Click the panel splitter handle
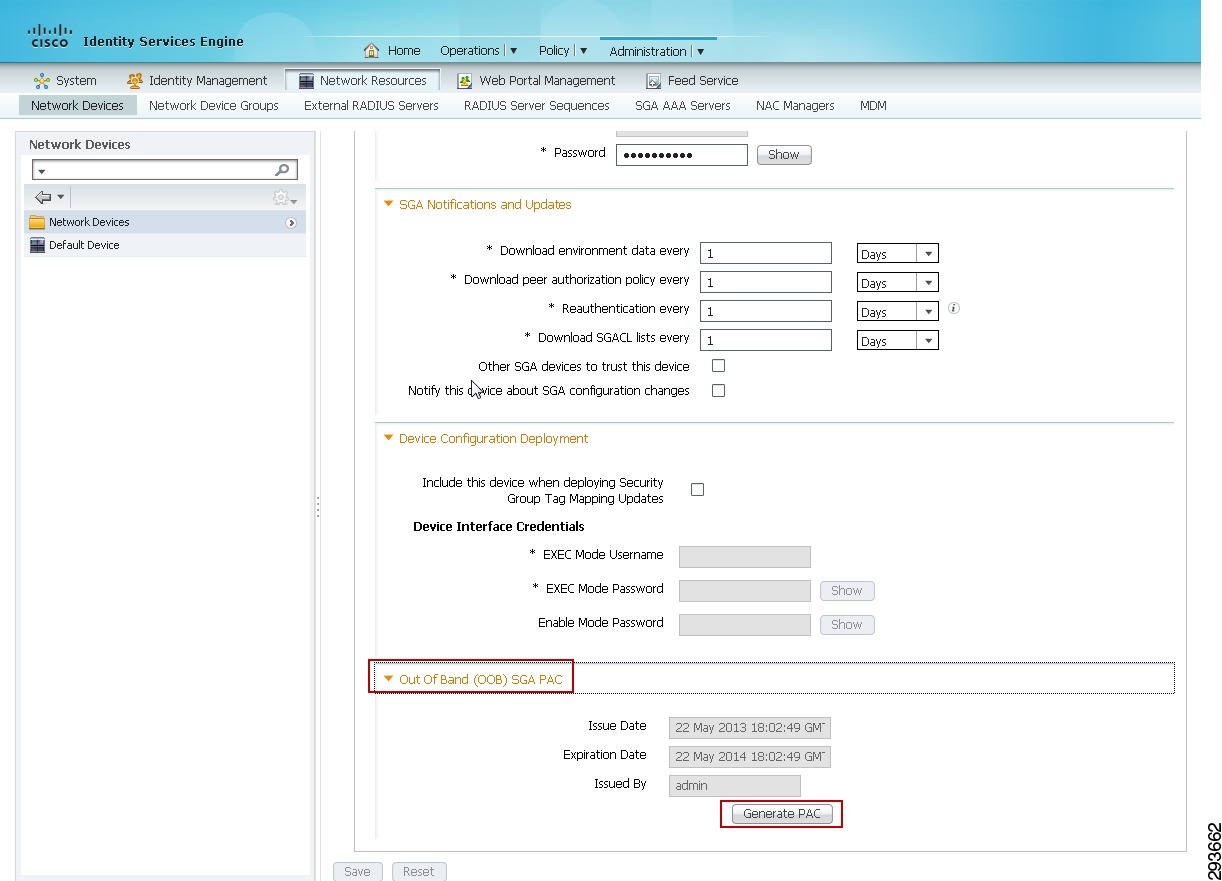 [318, 507]
